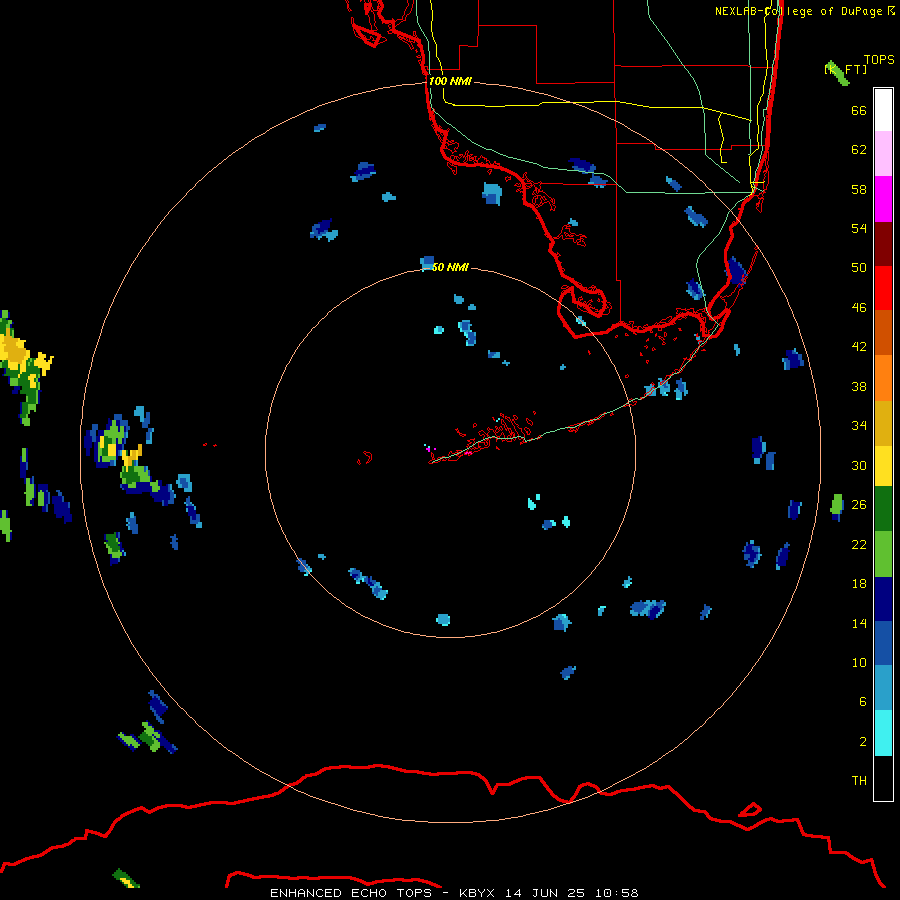Click the "100 NMI" range ring label
900x900 pixels.
450,81
